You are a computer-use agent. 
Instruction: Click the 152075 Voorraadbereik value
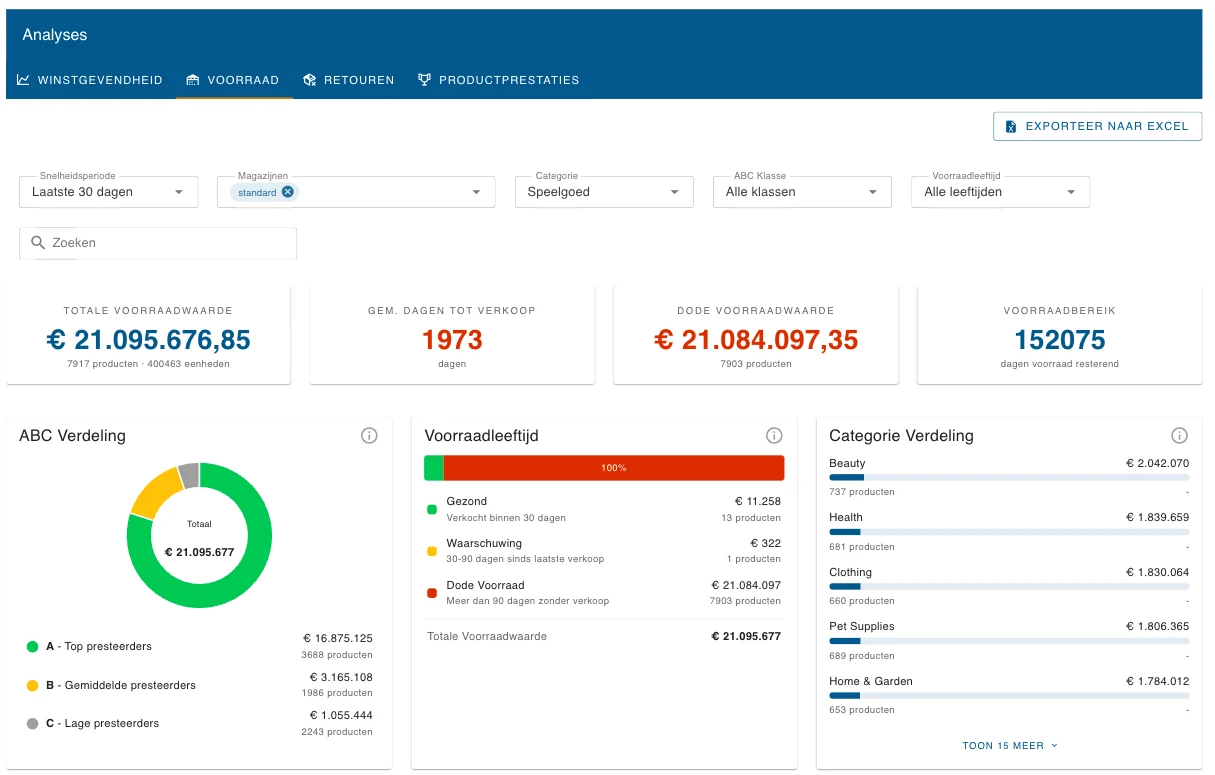tap(1060, 340)
